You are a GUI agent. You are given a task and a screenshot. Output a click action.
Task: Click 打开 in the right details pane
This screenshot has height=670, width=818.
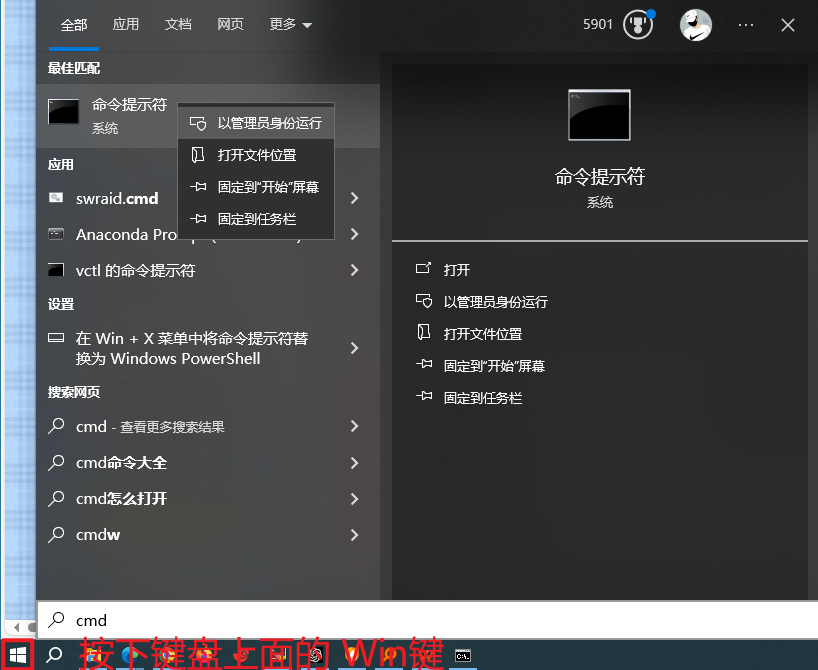click(x=443, y=270)
